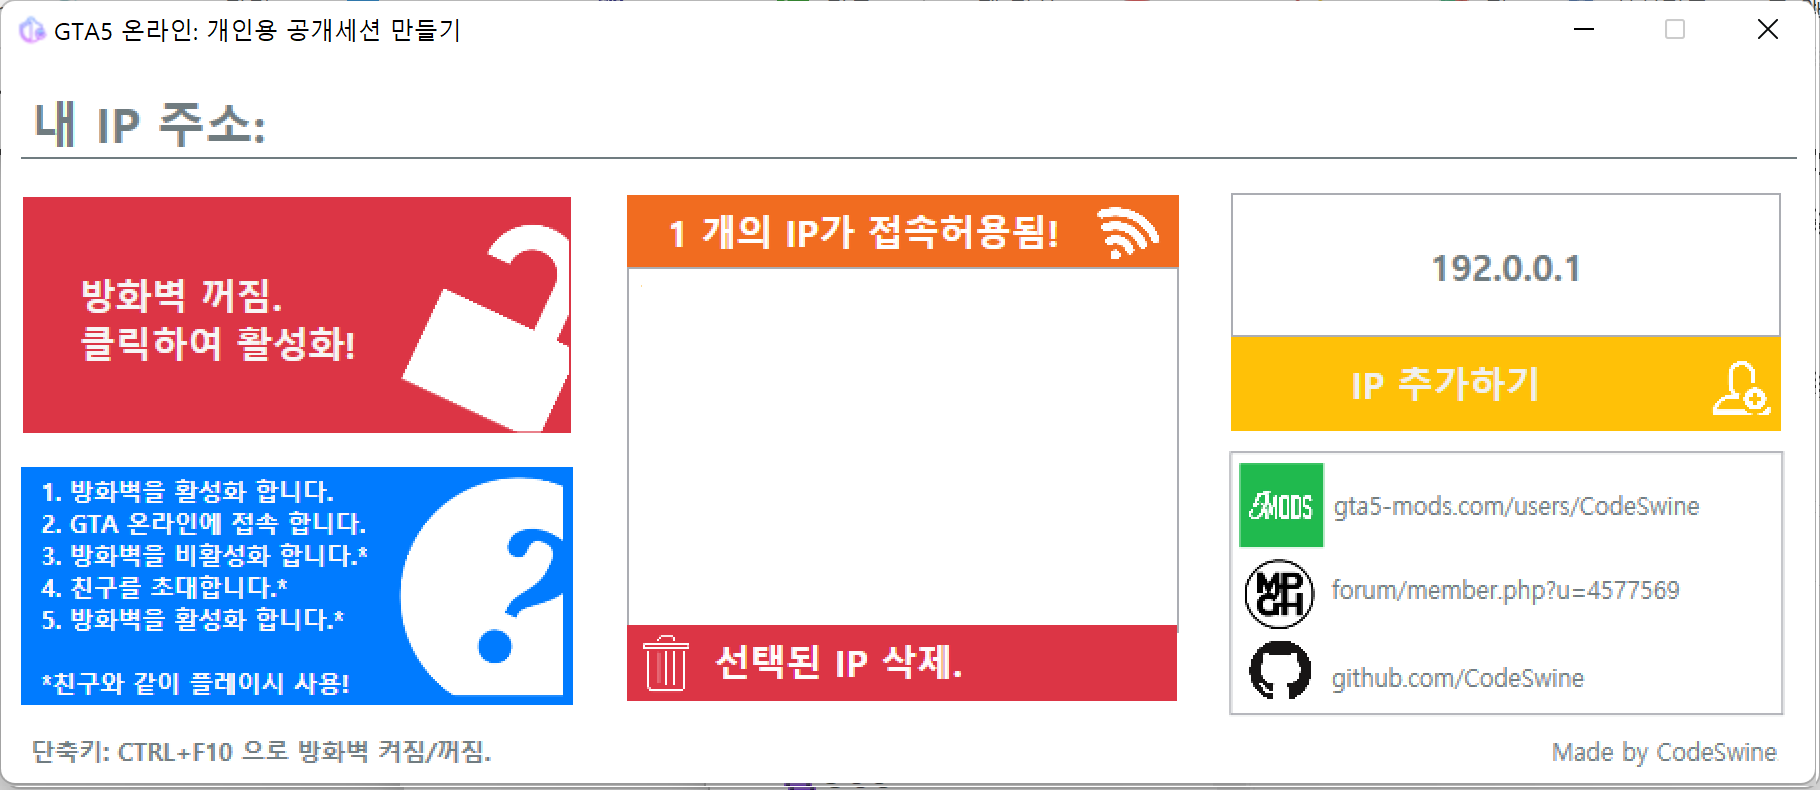The image size is (1820, 790).
Task: Click the open padlock firewall icon
Action: pos(485,328)
